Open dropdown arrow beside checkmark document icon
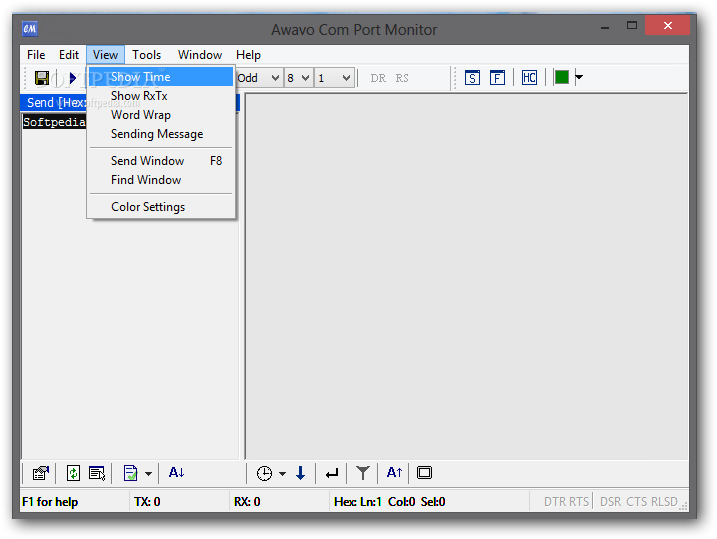 [149, 474]
